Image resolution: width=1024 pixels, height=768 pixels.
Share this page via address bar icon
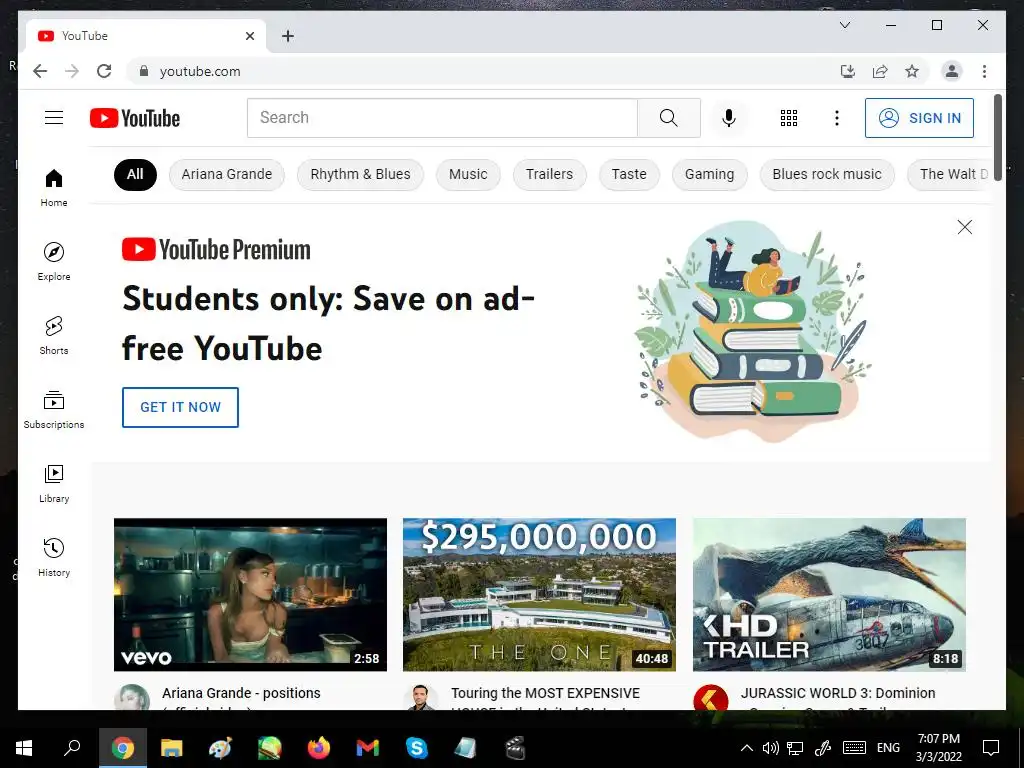click(880, 71)
